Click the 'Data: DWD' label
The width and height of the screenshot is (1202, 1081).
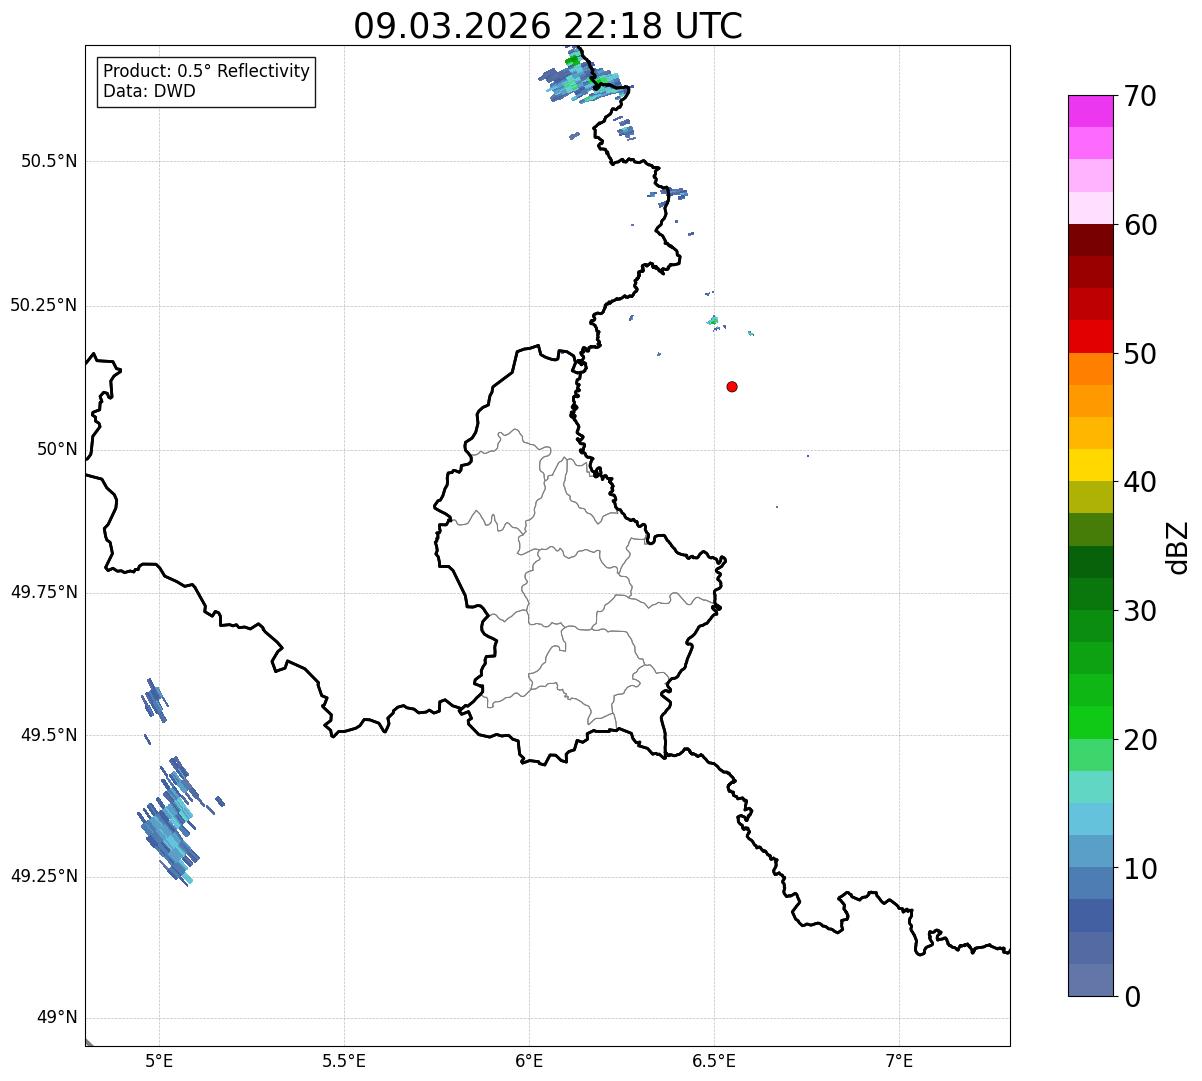tap(149, 91)
